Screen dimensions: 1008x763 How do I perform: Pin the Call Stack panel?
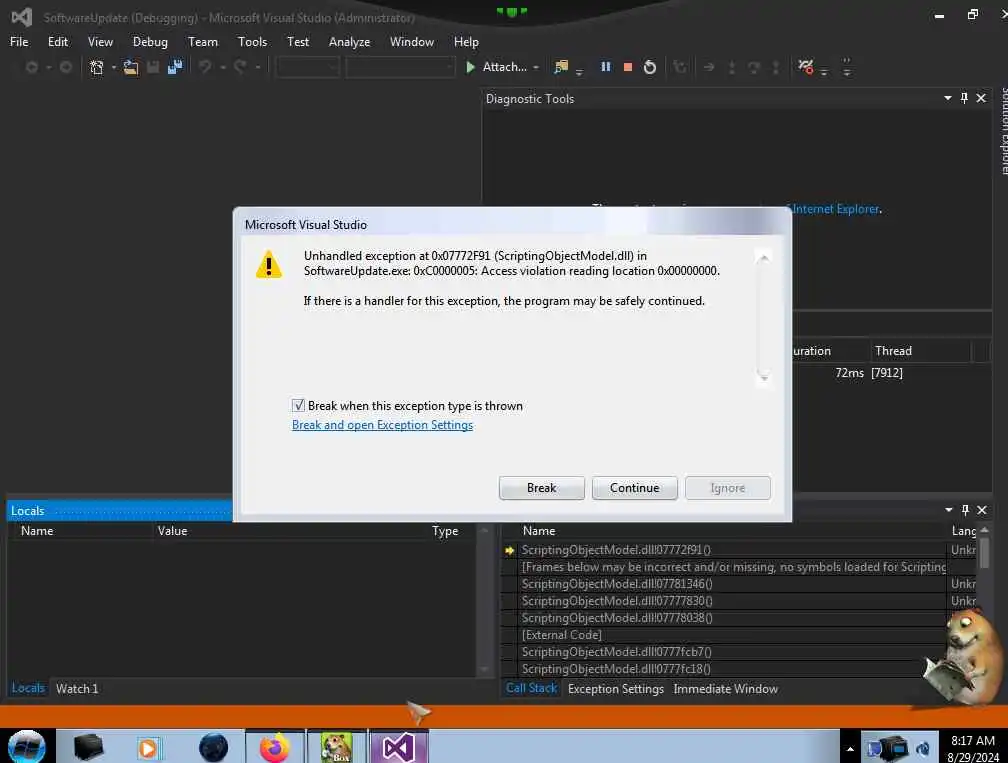point(965,510)
